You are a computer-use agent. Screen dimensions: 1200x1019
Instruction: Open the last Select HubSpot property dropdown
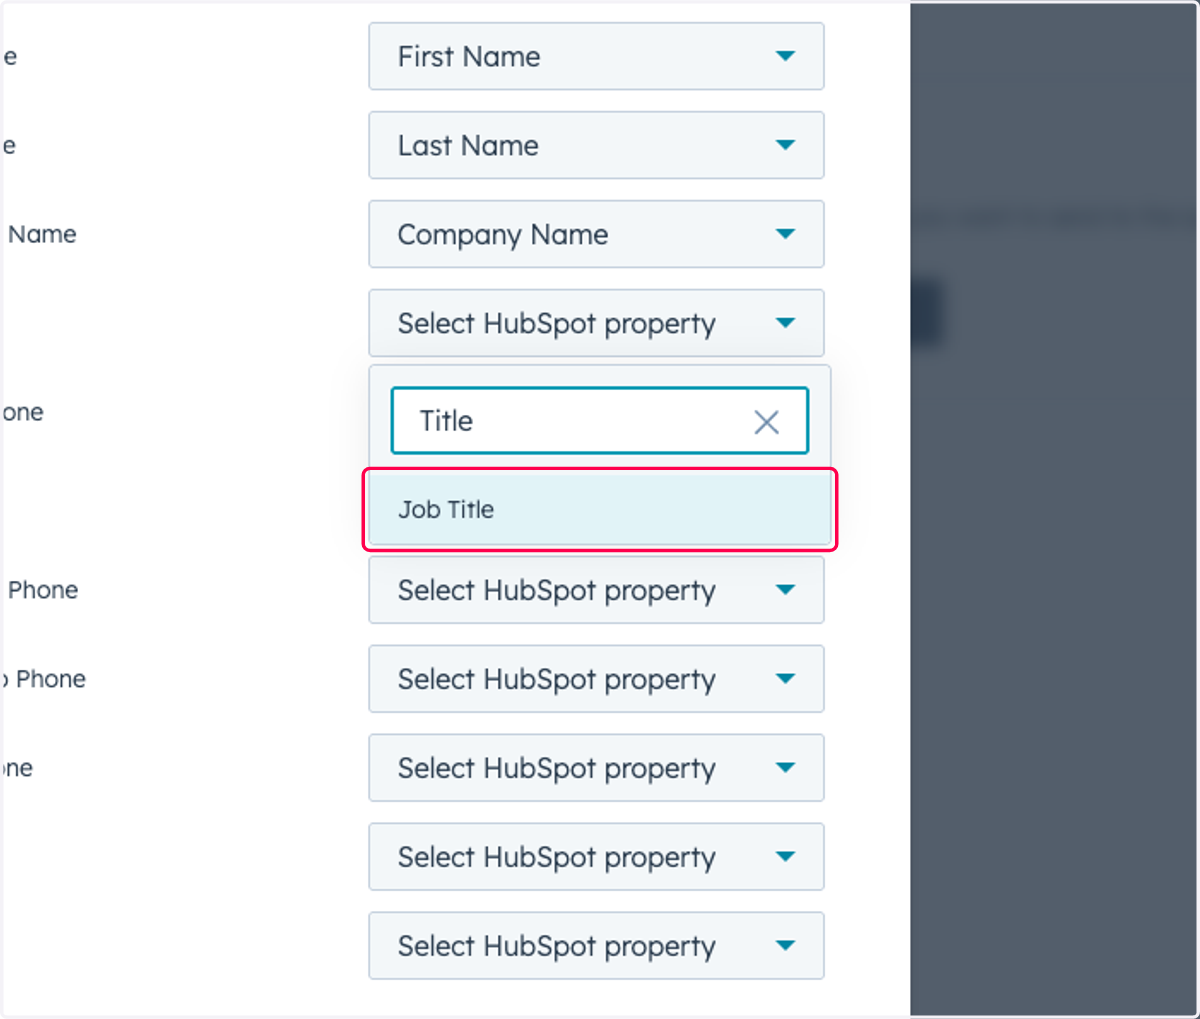[x=596, y=946]
